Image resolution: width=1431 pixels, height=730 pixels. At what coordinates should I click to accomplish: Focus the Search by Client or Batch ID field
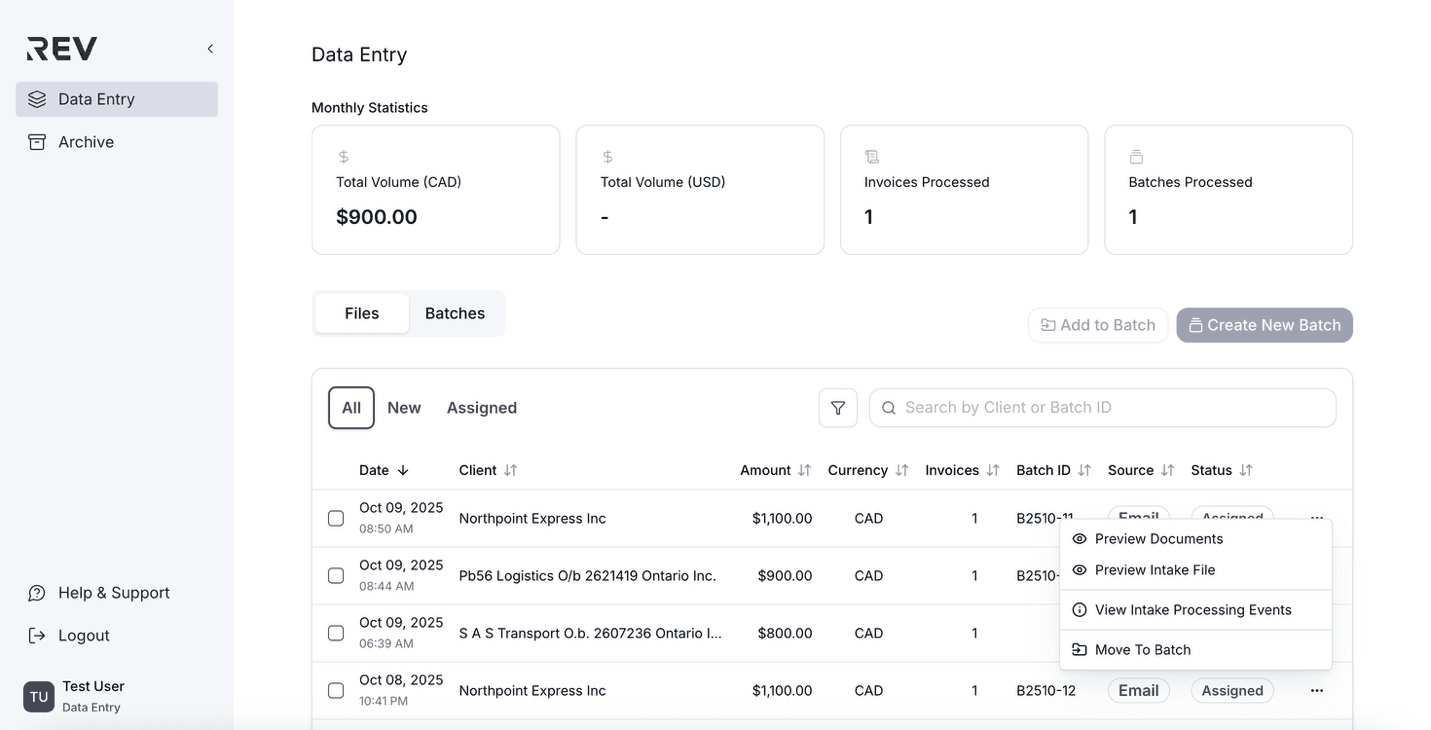pyautogui.click(x=1102, y=408)
